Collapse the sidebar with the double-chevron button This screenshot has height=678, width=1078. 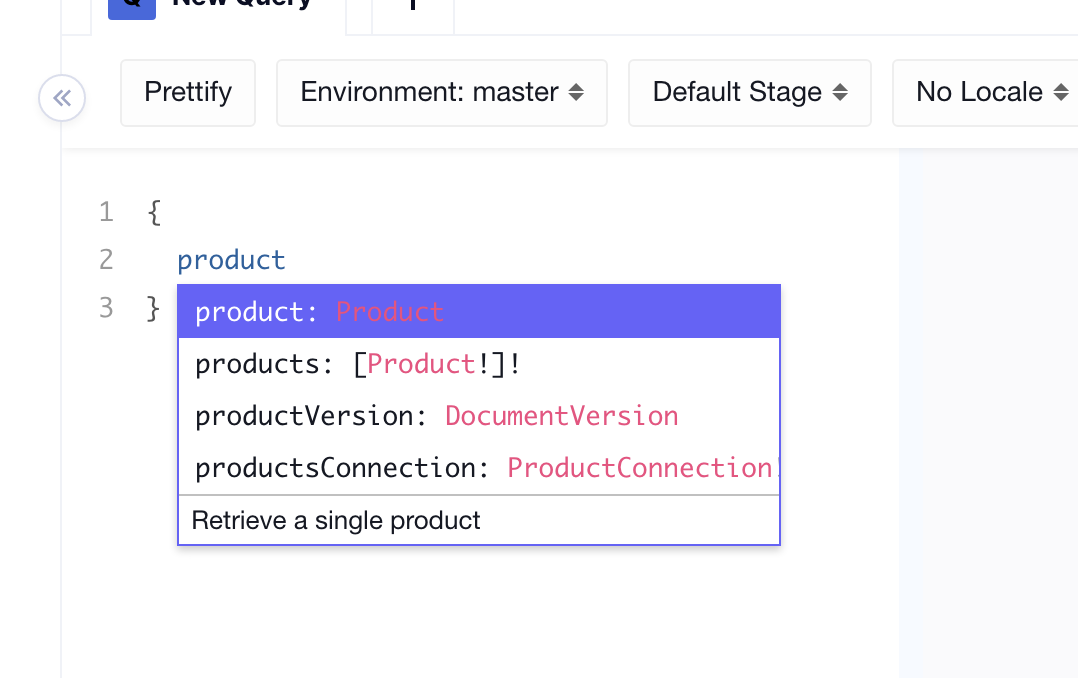coord(62,98)
